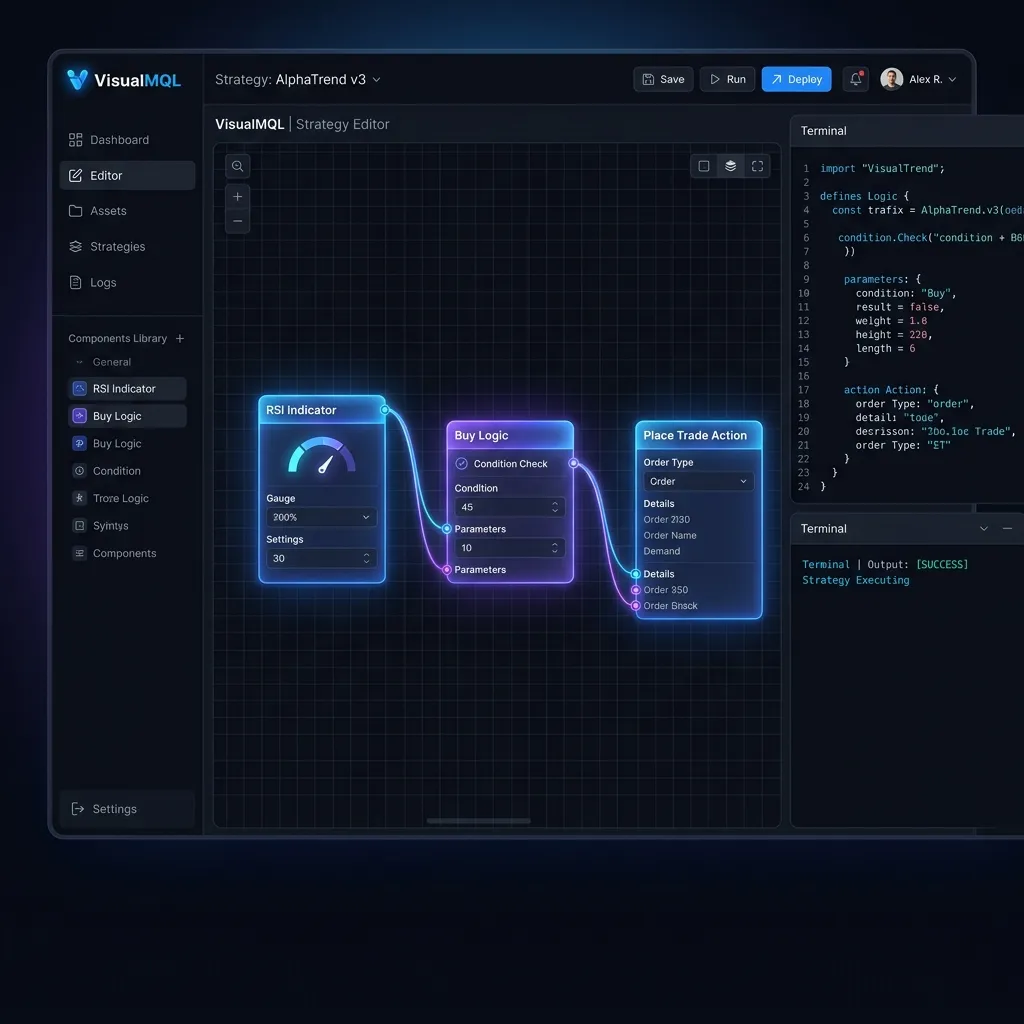Image resolution: width=1024 pixels, height=1024 pixels.
Task: Open notifications bell
Action: pyautogui.click(x=856, y=79)
